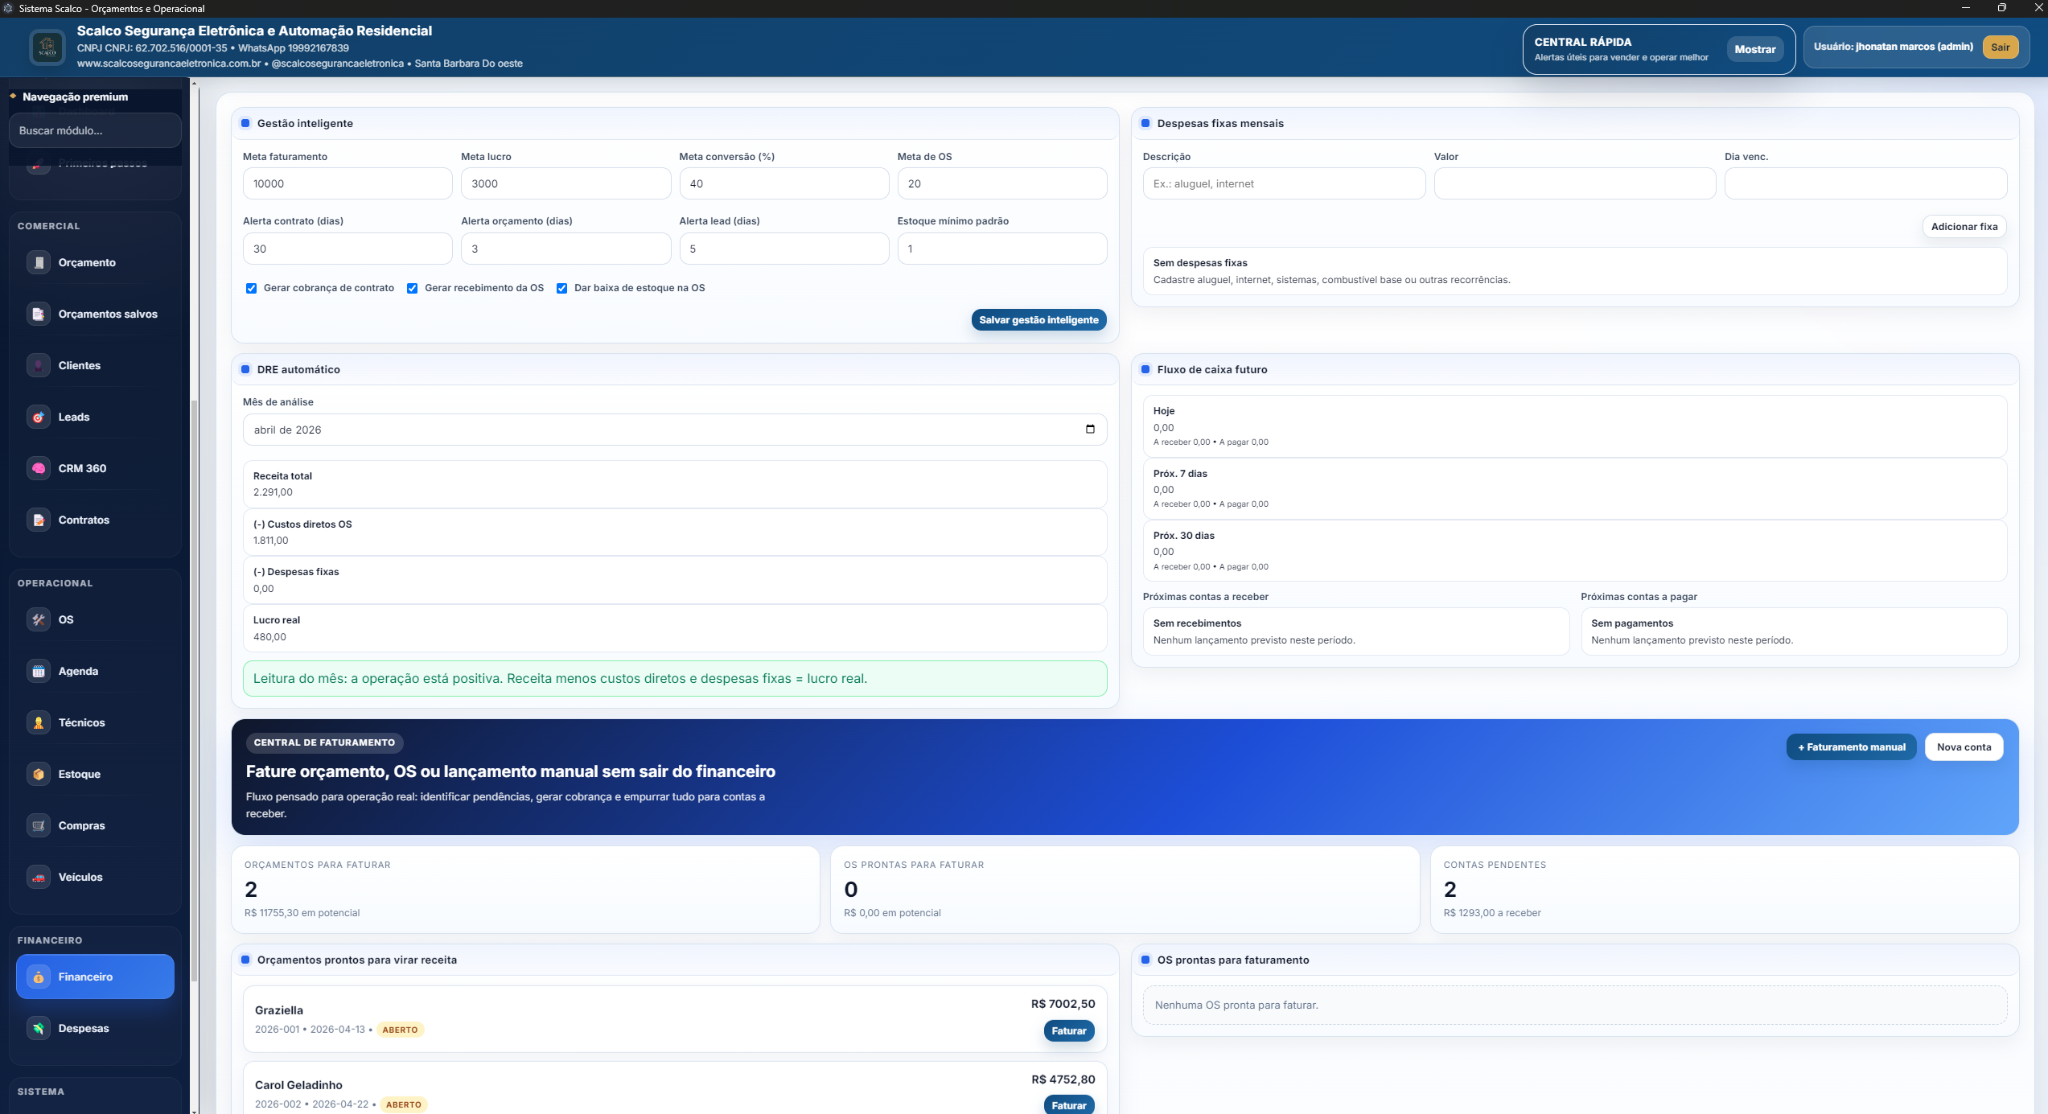Uncheck Gerar cobrança de contrato

[x=251, y=288]
